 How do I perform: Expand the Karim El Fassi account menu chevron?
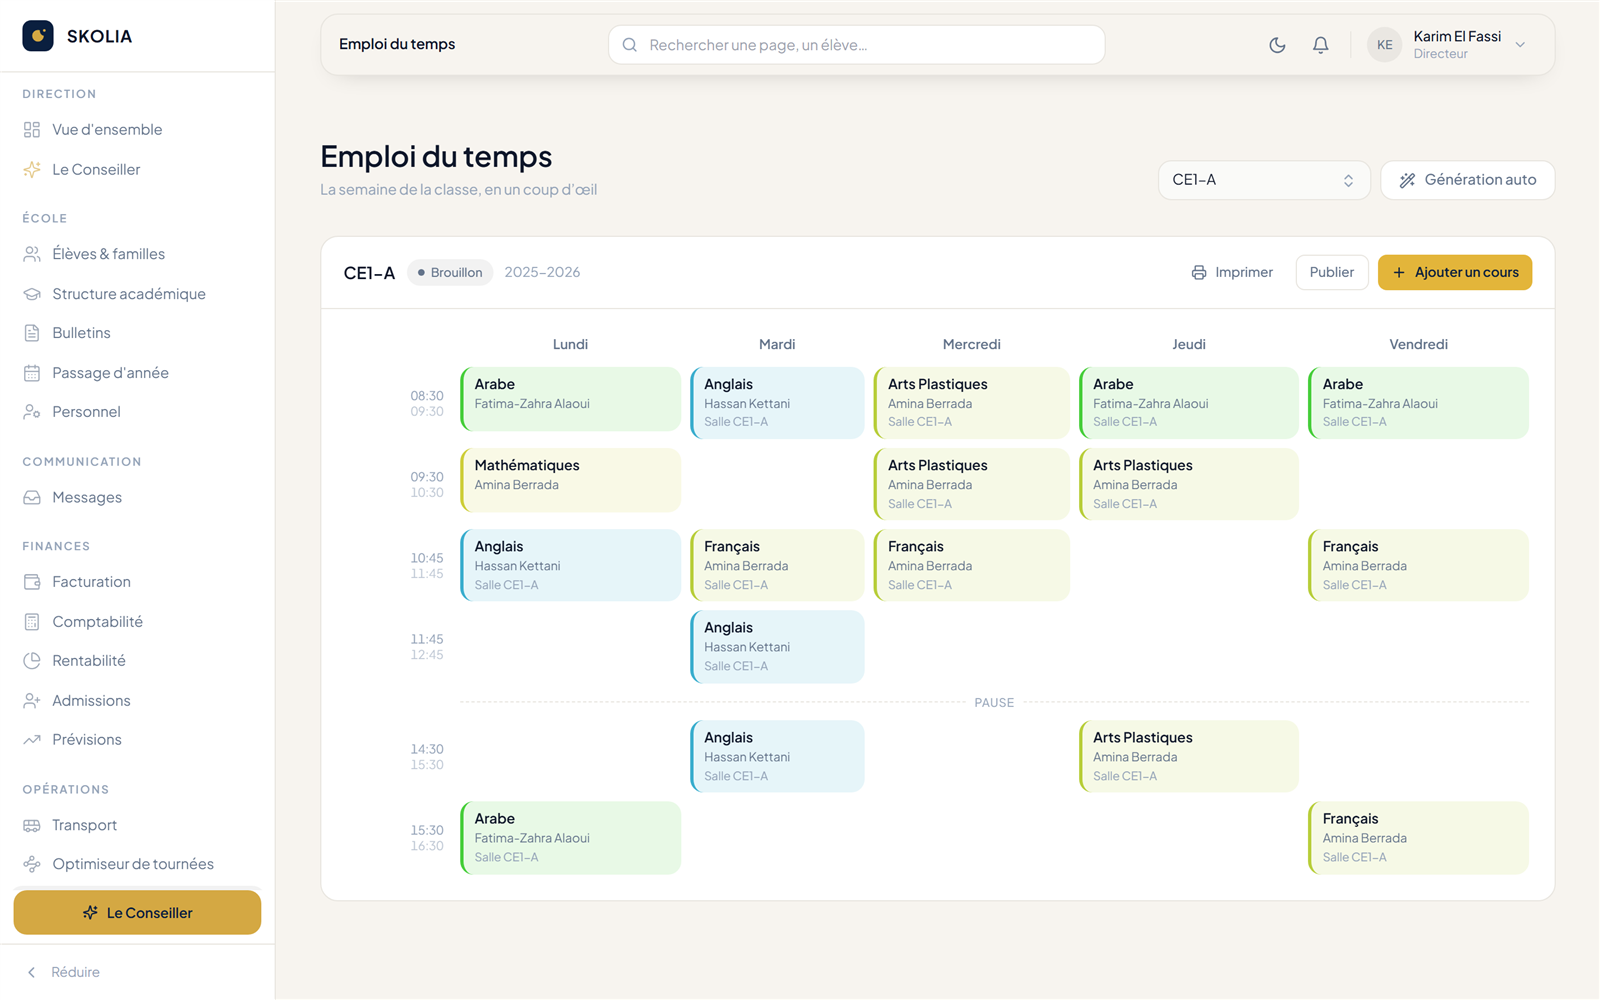pos(1520,45)
